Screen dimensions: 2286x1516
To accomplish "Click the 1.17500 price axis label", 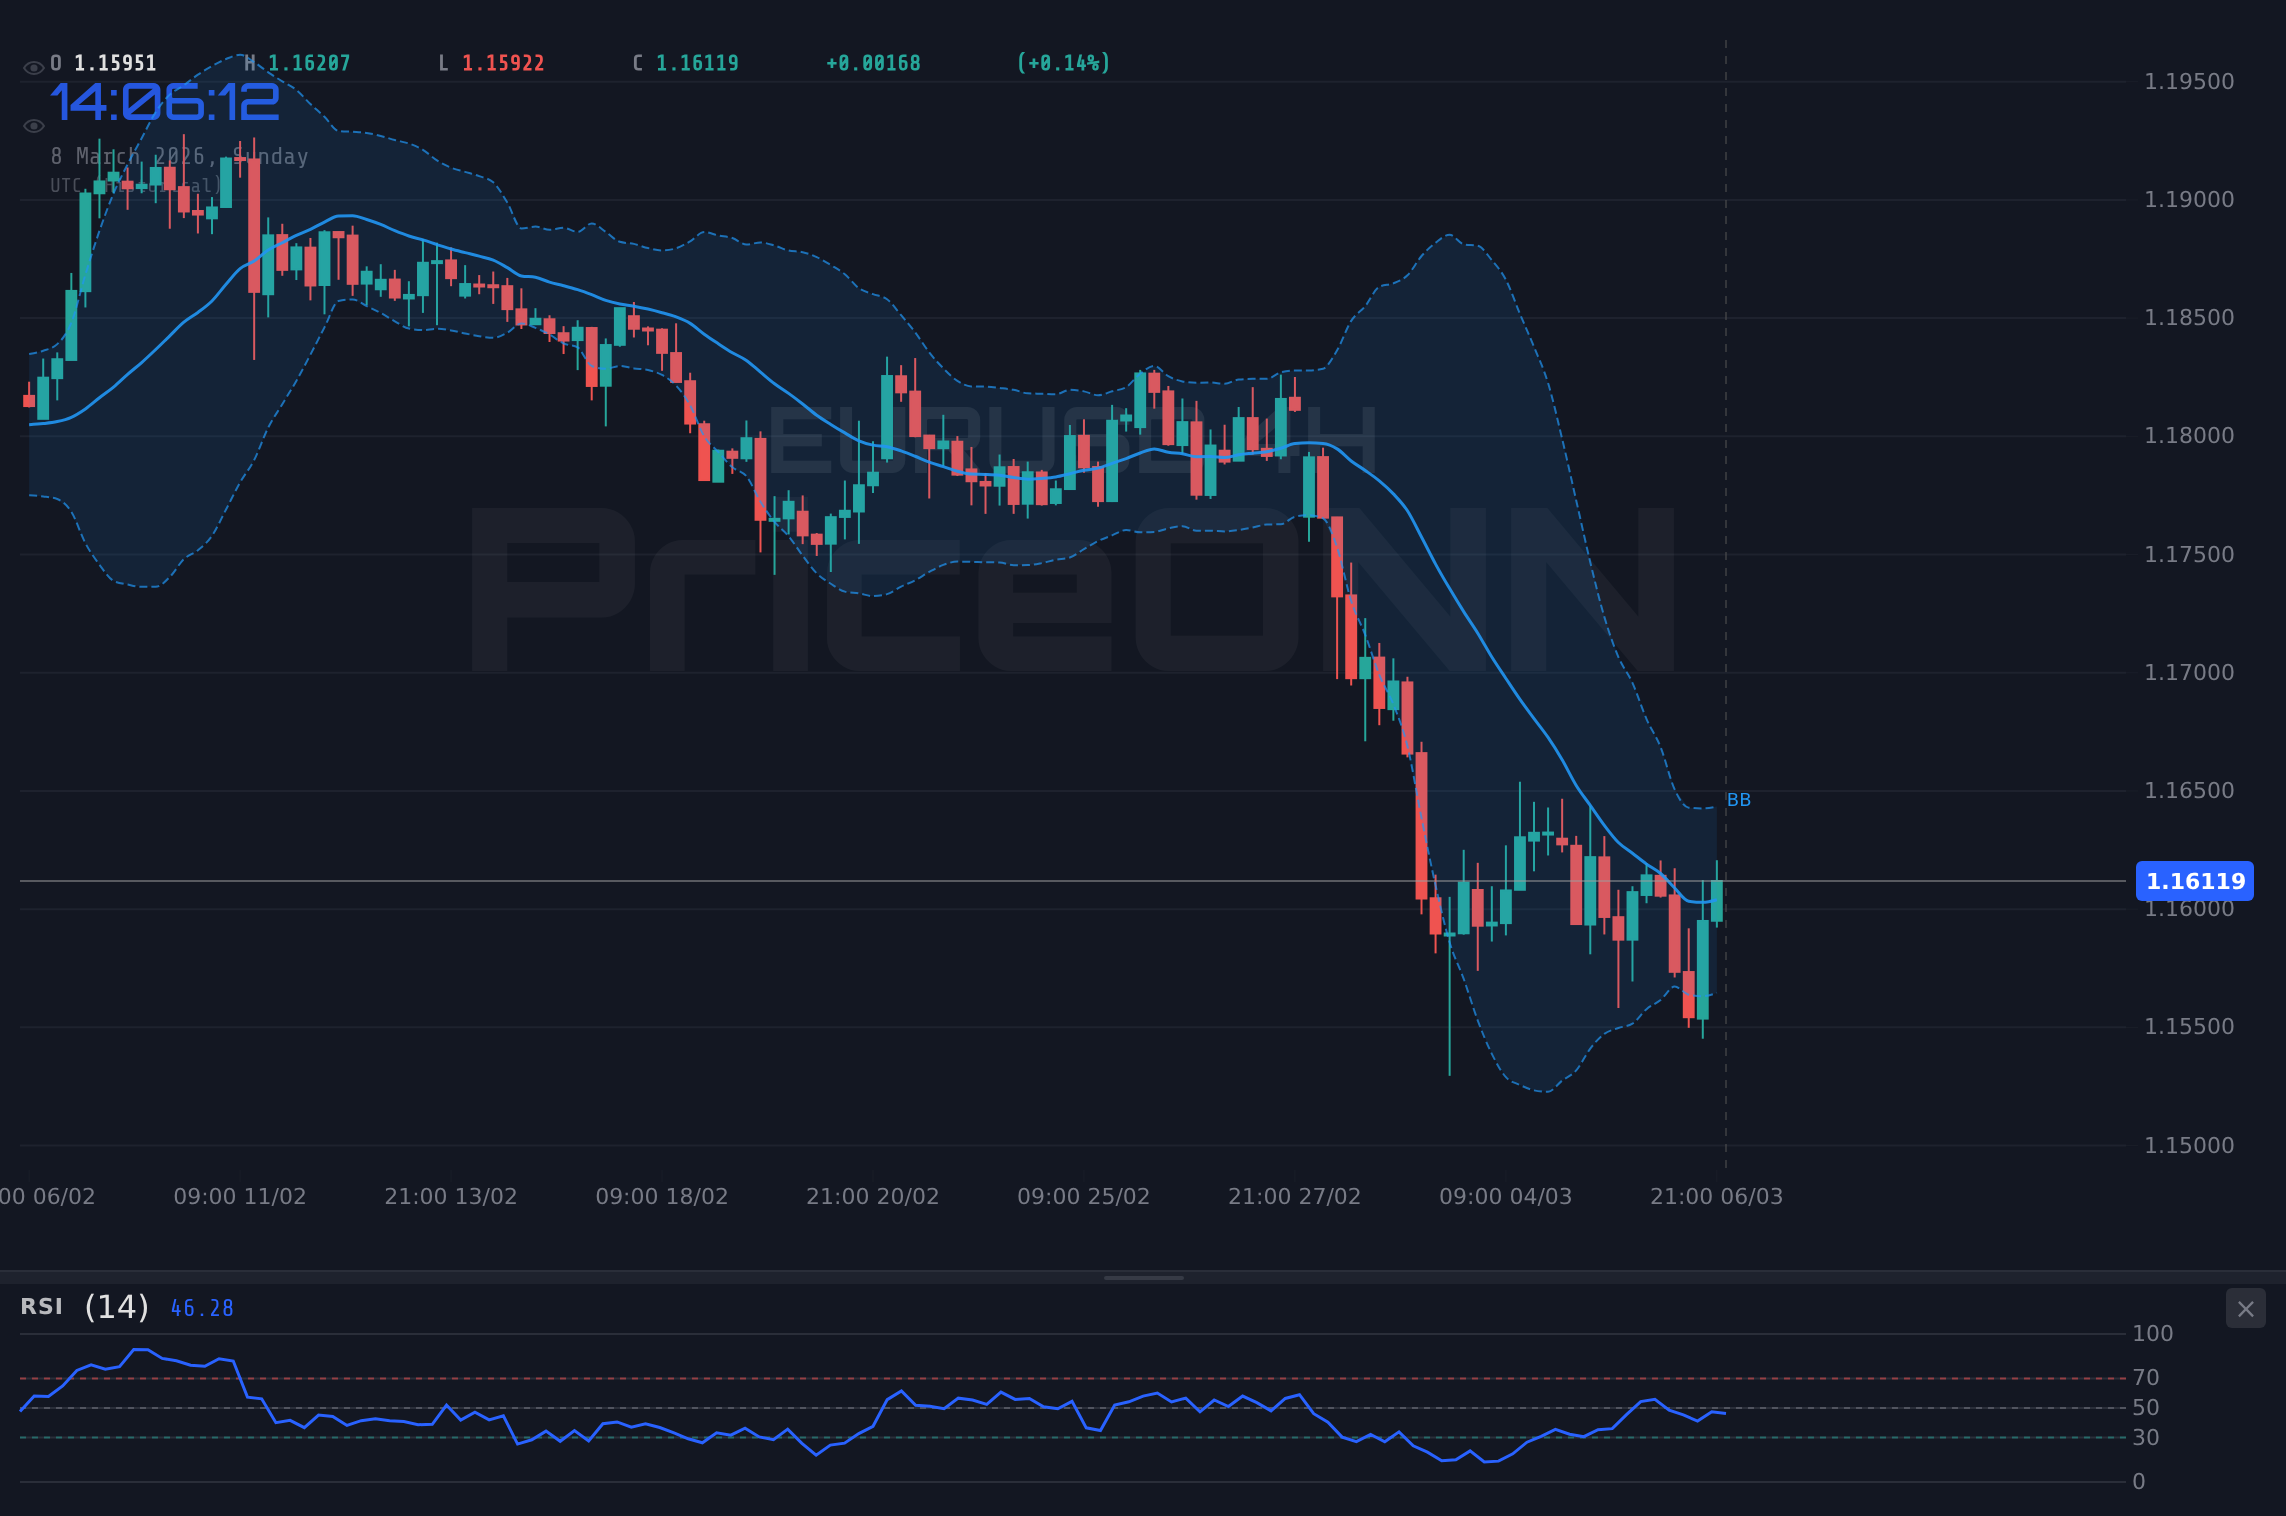I will coord(2189,555).
